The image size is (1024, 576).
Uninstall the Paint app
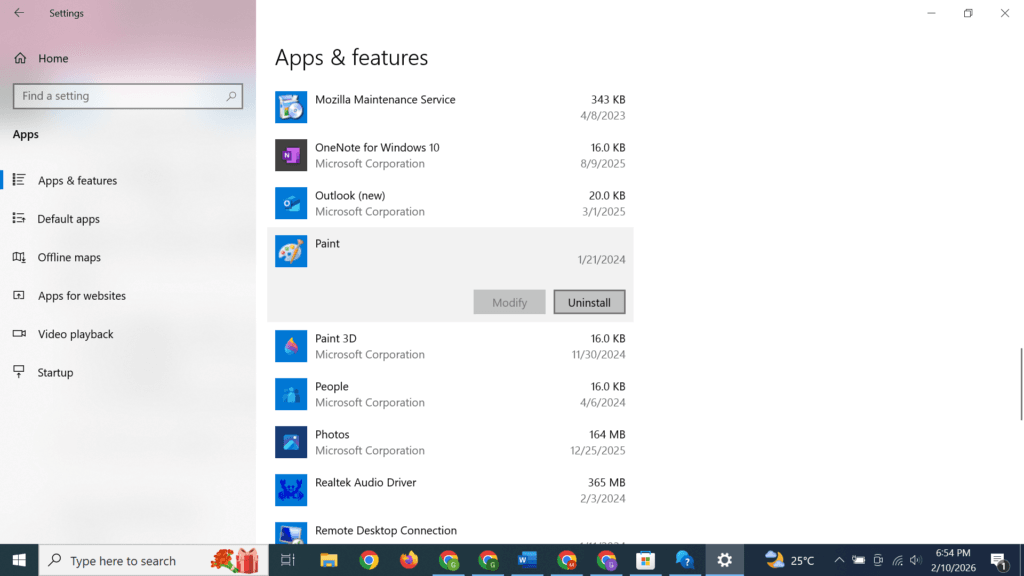pos(589,301)
